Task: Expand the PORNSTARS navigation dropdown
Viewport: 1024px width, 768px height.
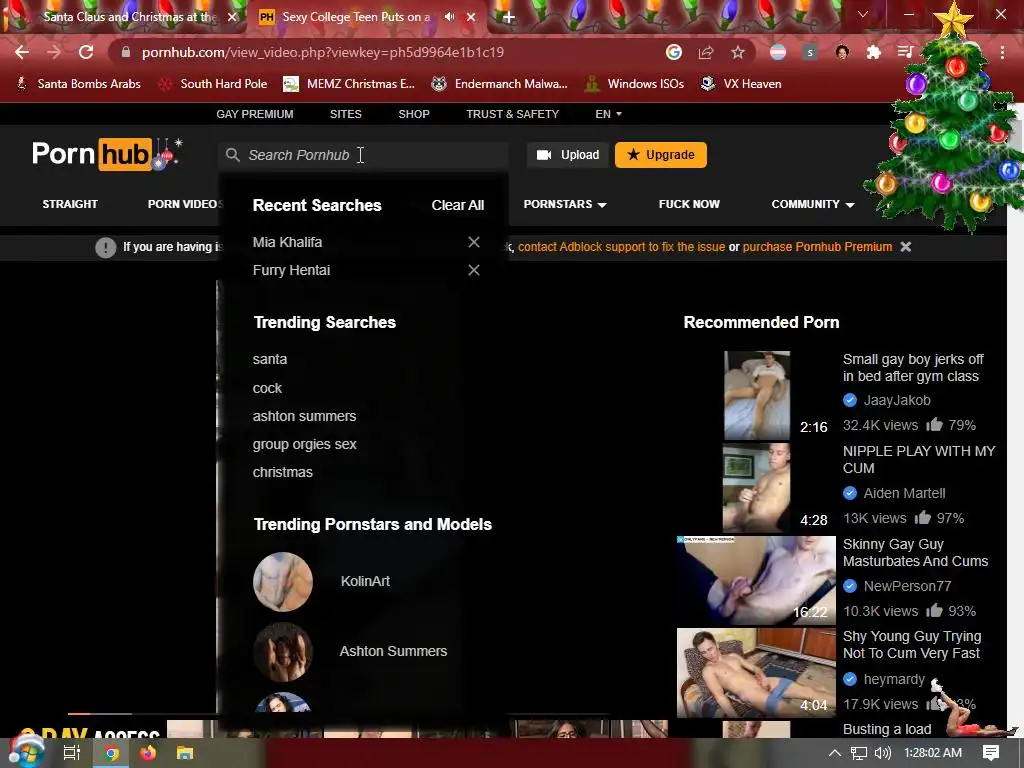Action: (x=565, y=204)
